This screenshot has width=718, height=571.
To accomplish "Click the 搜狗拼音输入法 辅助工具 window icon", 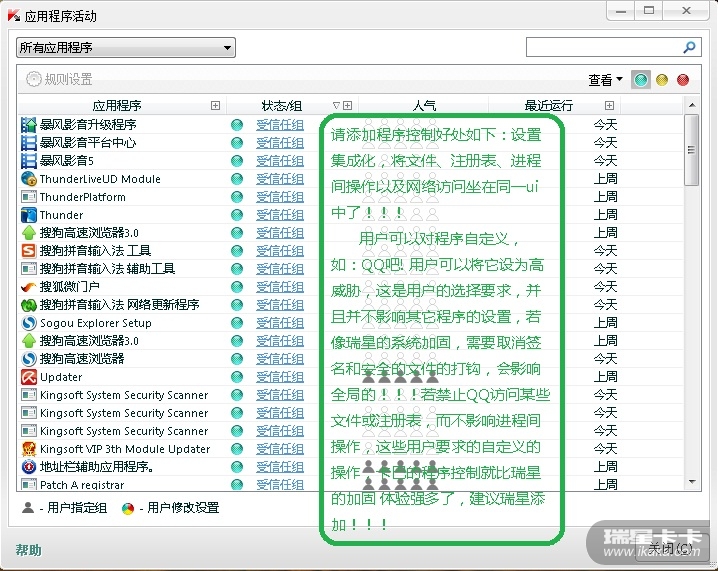I will coord(28,269).
